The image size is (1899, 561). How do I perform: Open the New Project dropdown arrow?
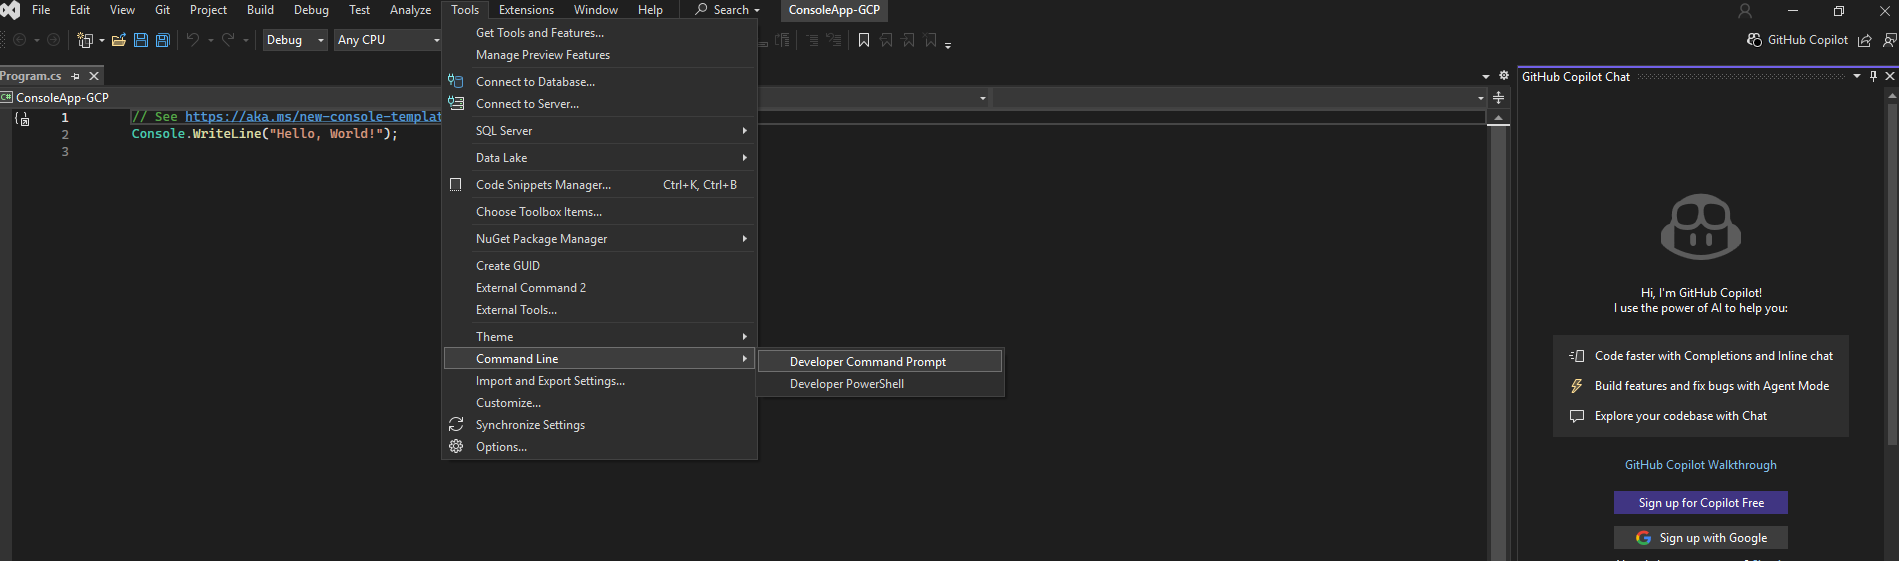point(101,40)
